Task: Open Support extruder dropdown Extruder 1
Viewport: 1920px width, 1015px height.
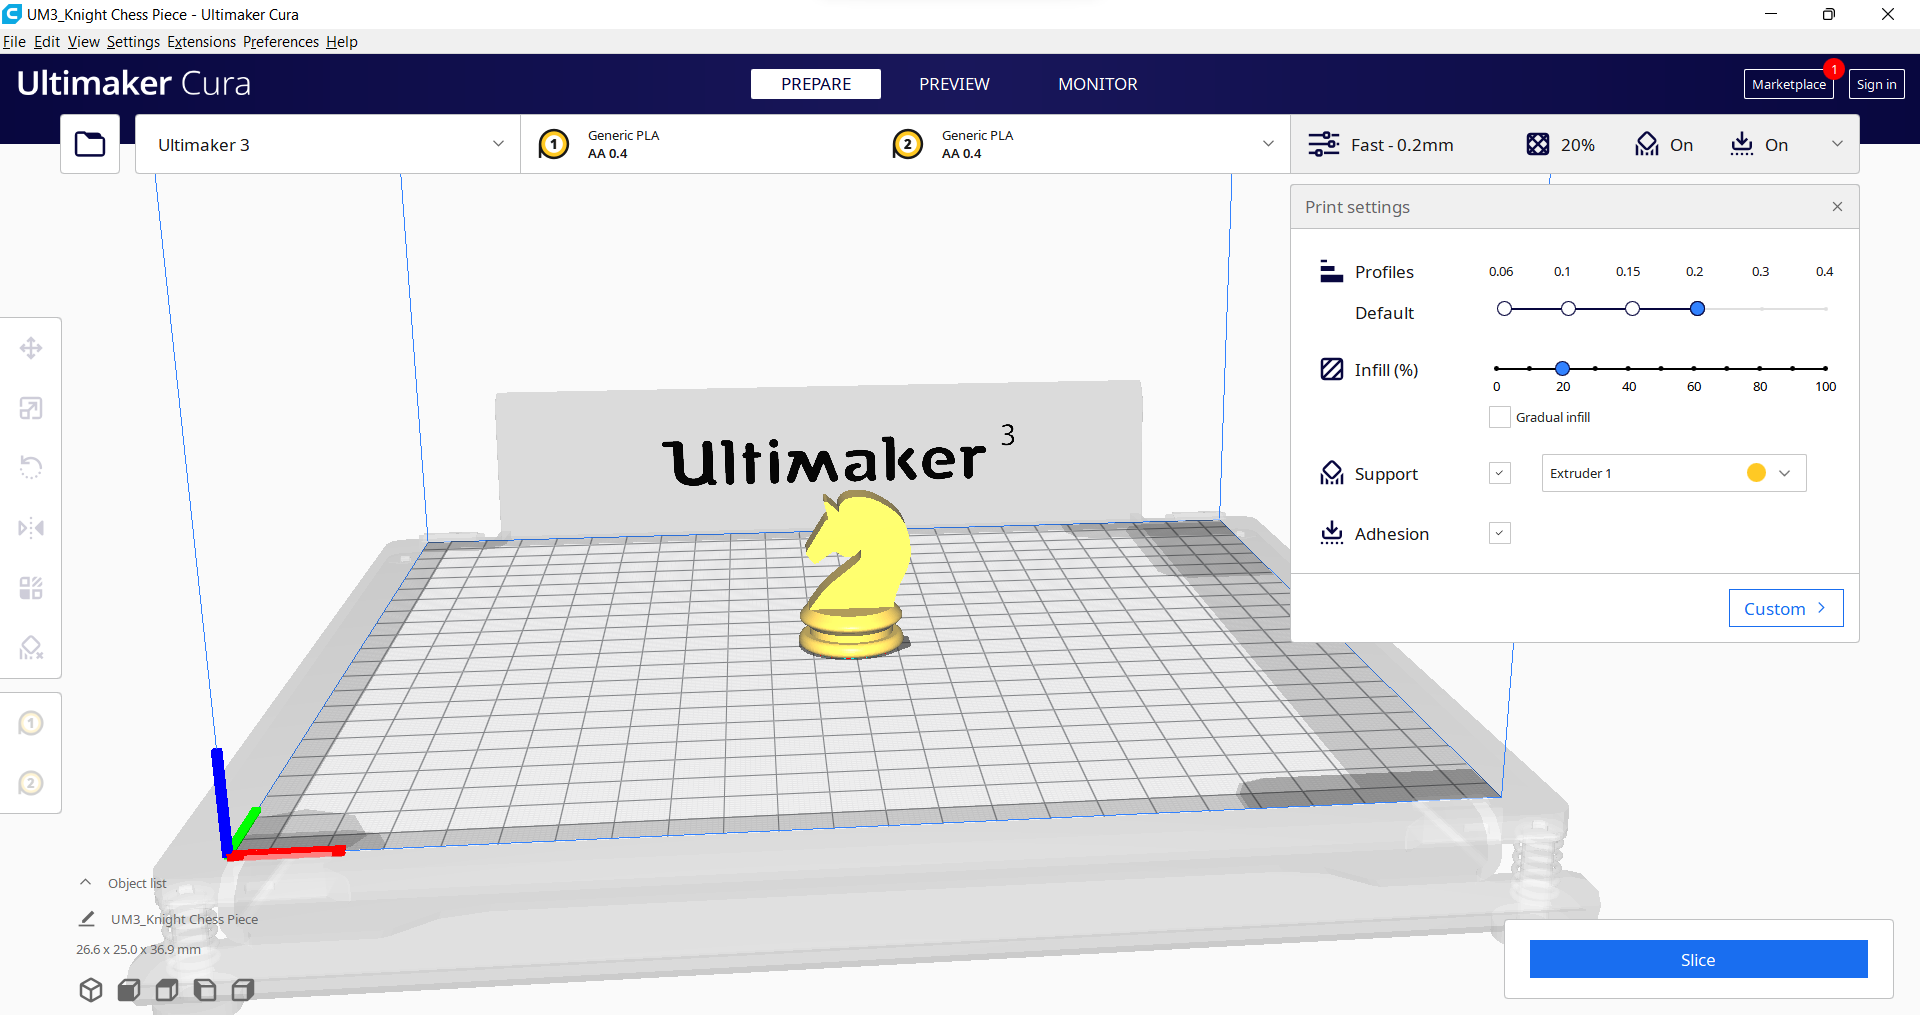Action: (x=1674, y=473)
